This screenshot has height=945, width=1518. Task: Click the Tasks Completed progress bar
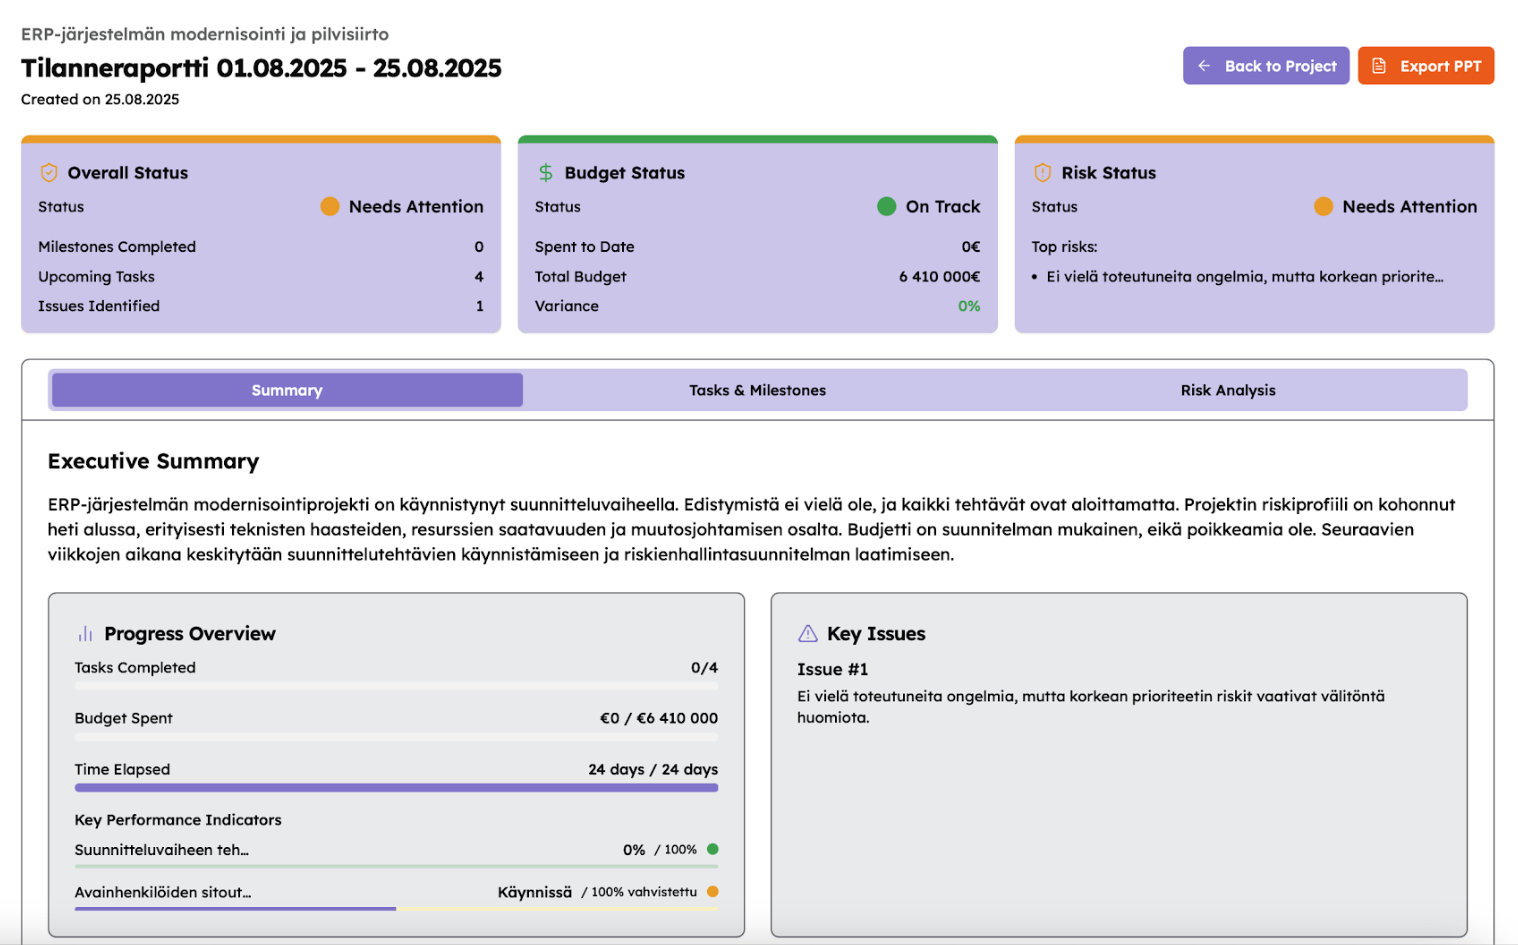[x=396, y=687]
